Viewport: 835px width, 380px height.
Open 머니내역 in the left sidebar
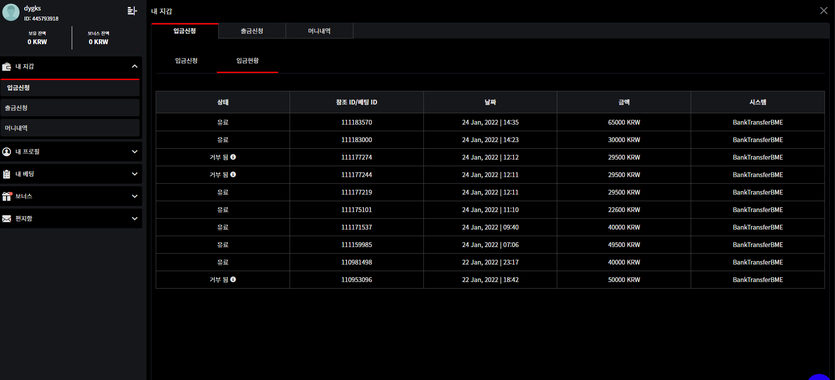pos(70,128)
